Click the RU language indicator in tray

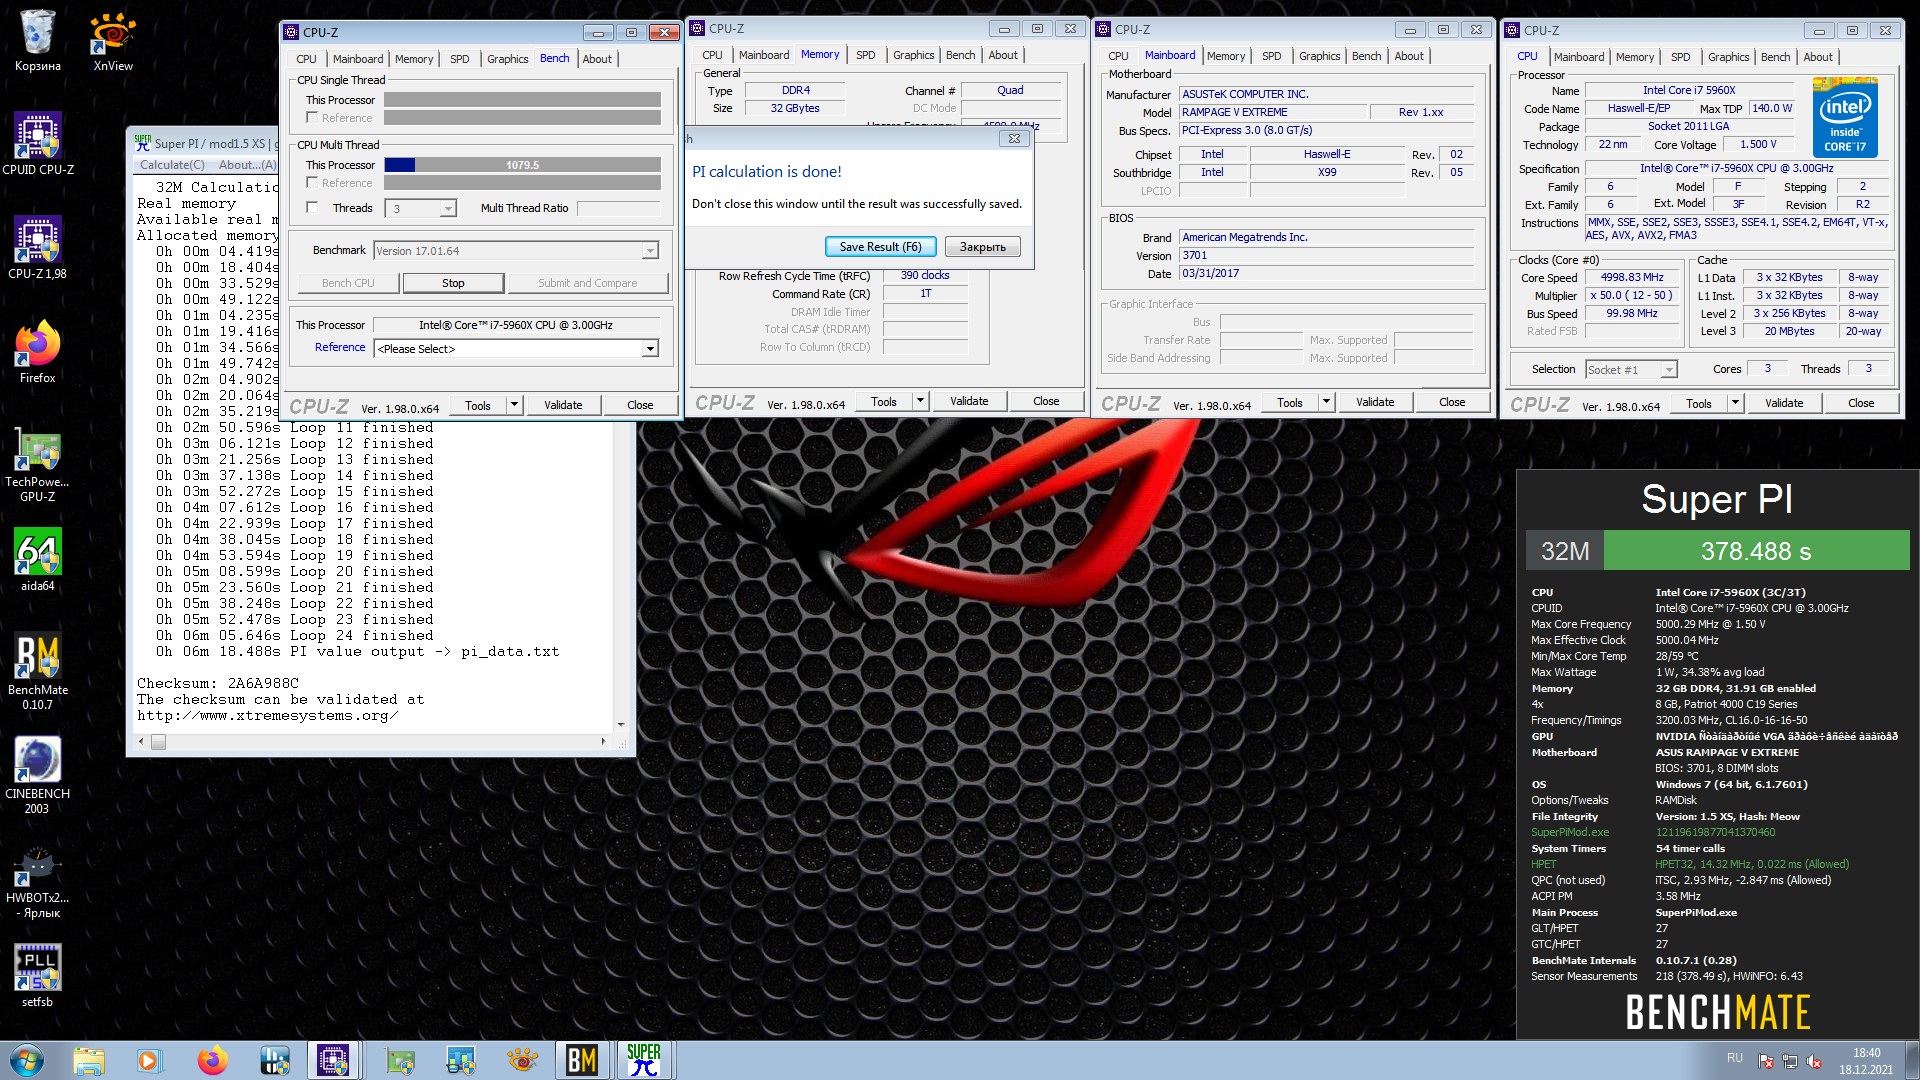point(1734,1058)
